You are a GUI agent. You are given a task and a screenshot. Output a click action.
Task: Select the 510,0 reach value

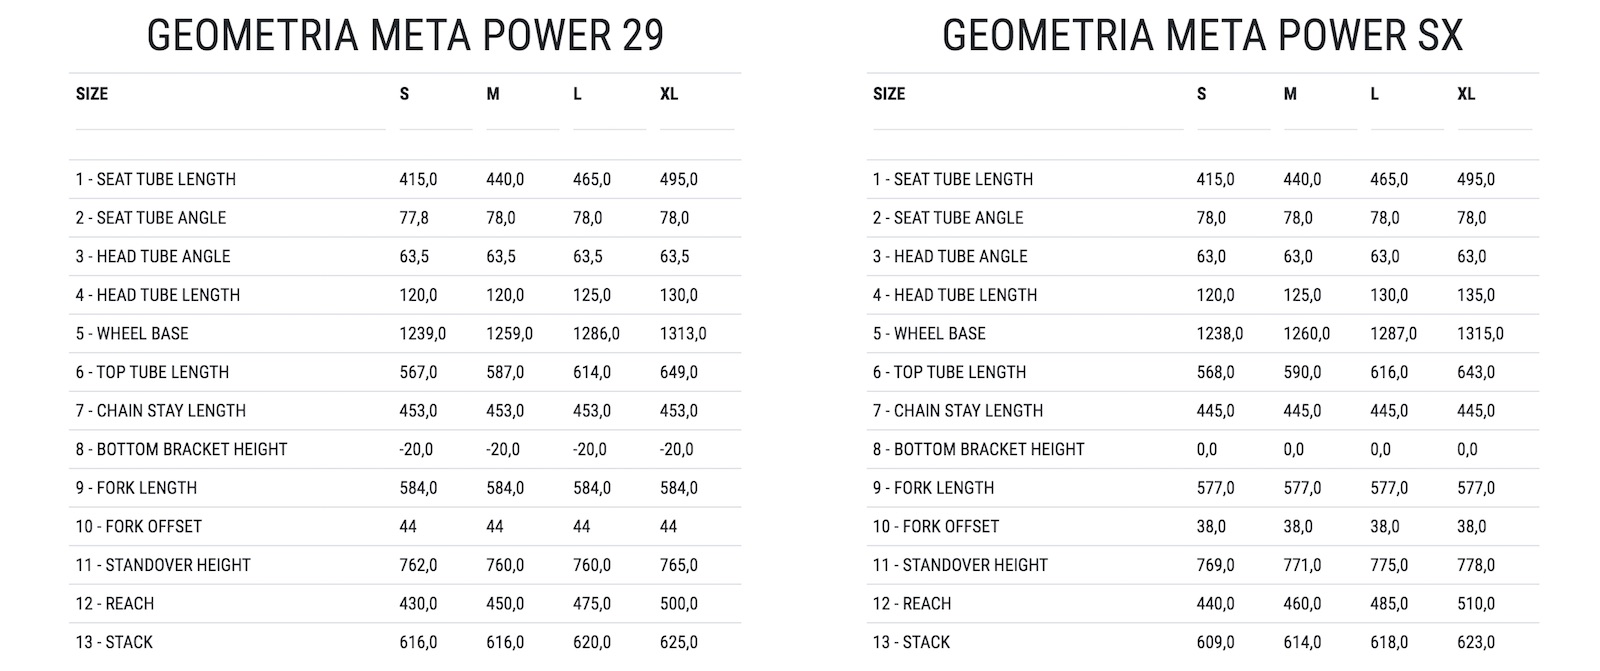click(1476, 604)
